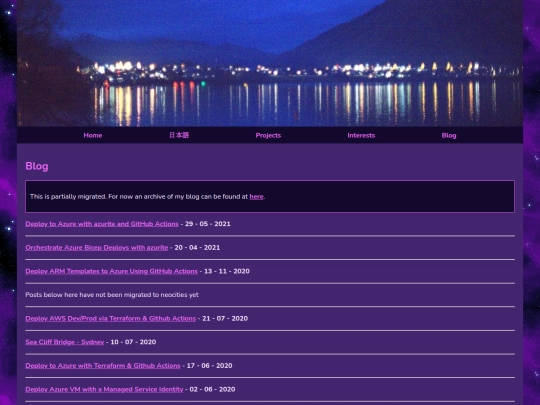Click date '10 - 07 - 2020'
The height and width of the screenshot is (405, 540).
coord(133,342)
